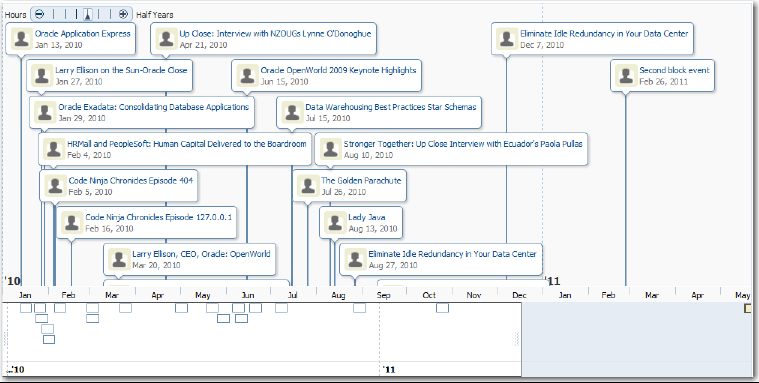Open Oracle Exadata: Consolidating Database Applications
The image size is (759, 383).
[154, 107]
